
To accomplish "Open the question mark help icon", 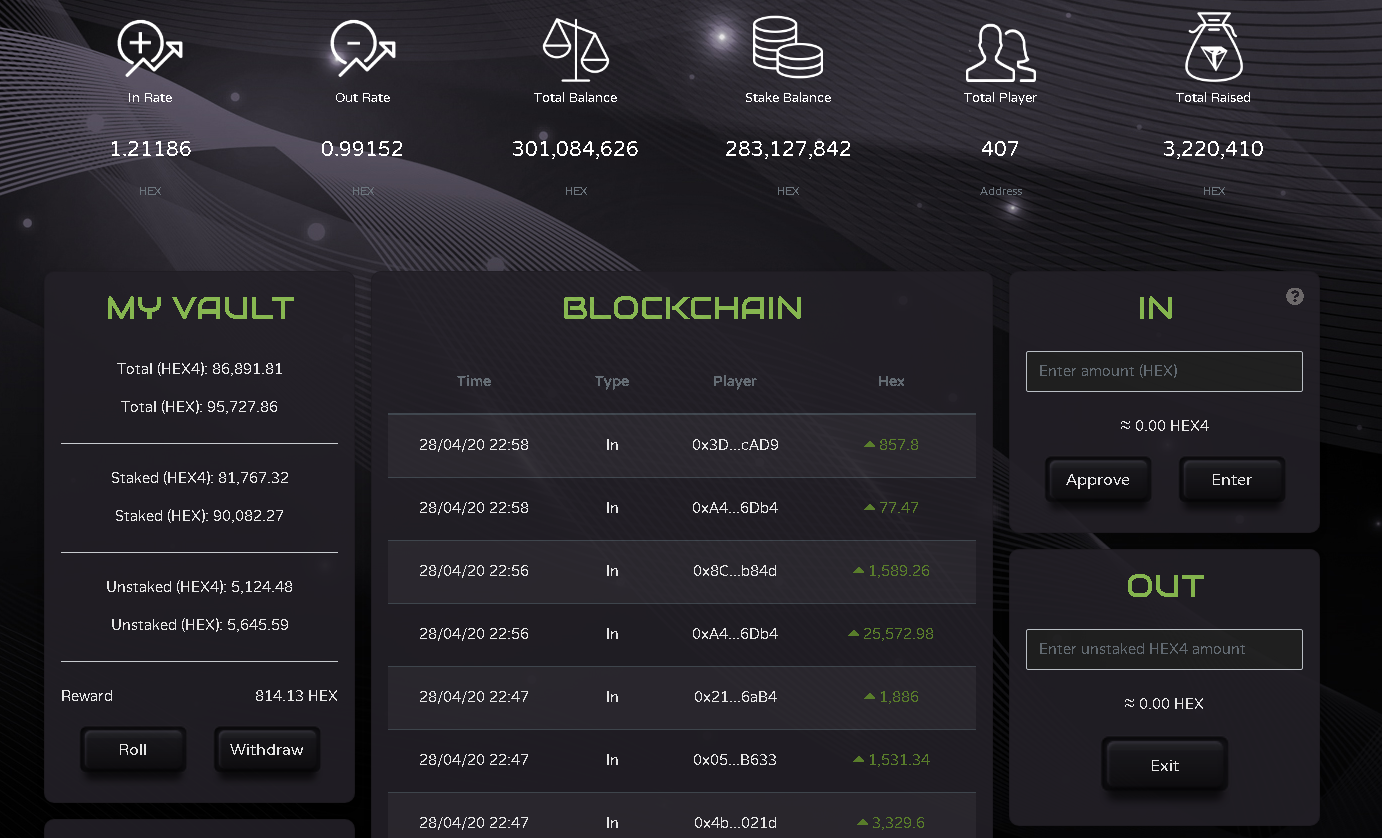I will 1295,296.
